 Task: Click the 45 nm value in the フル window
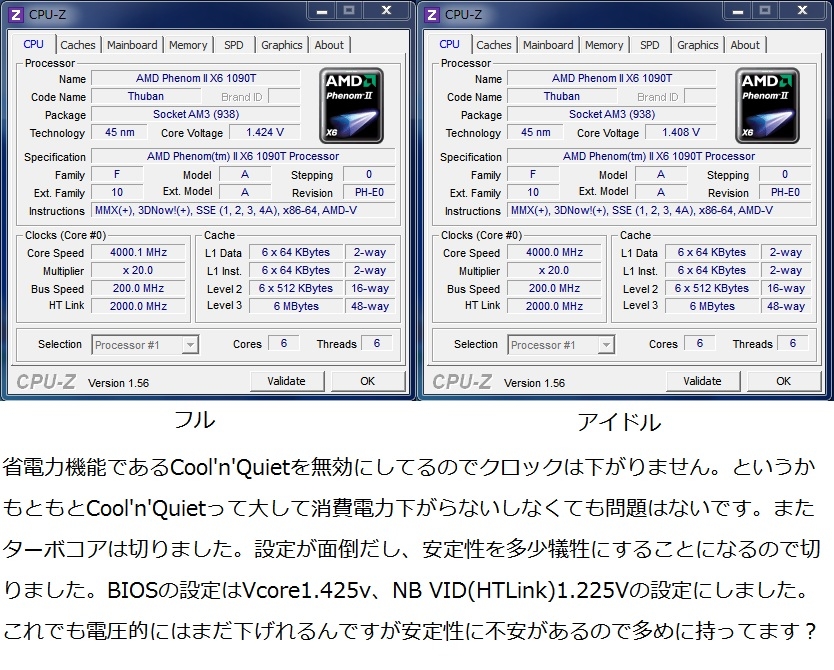click(x=119, y=132)
